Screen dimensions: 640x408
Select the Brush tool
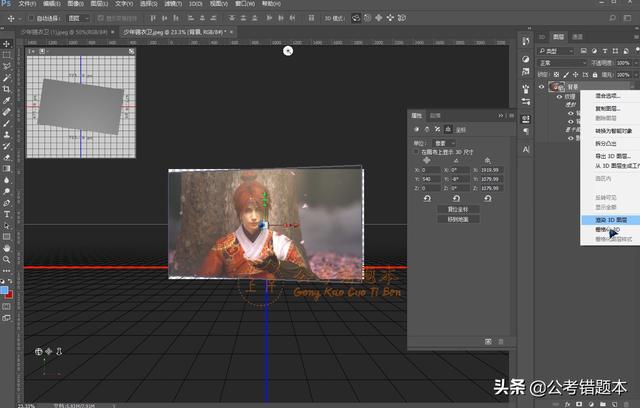[x=7, y=123]
